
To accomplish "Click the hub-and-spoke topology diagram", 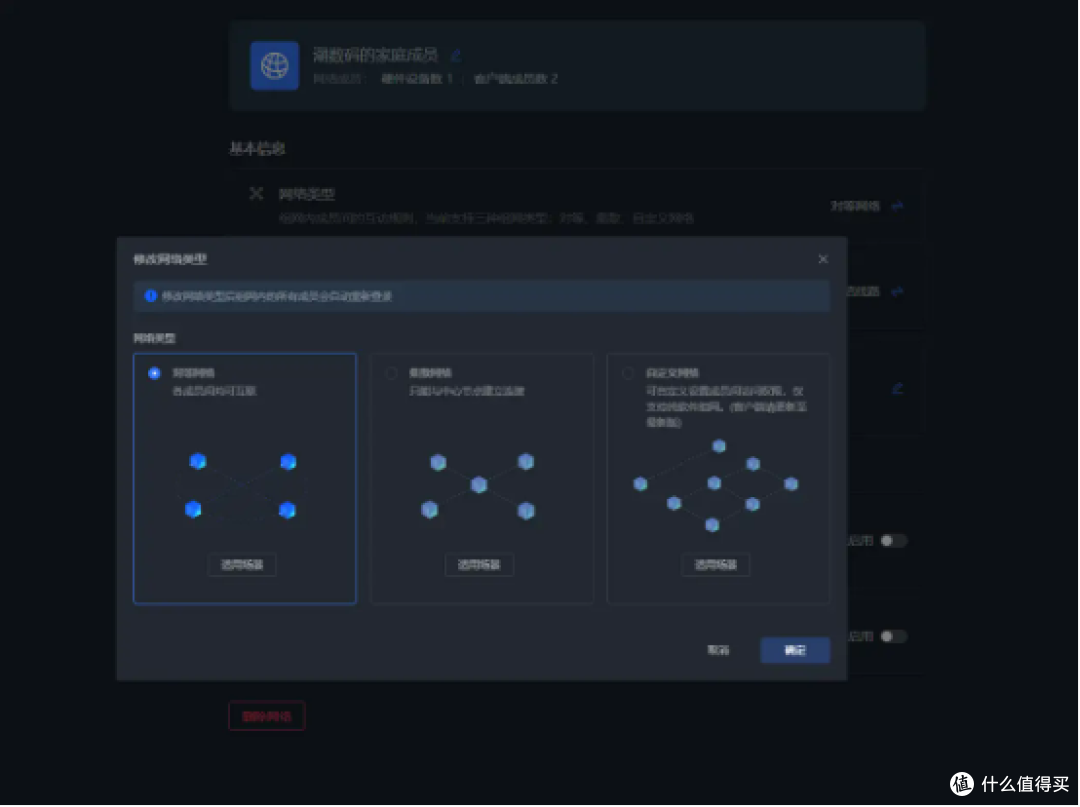I will [x=478, y=485].
